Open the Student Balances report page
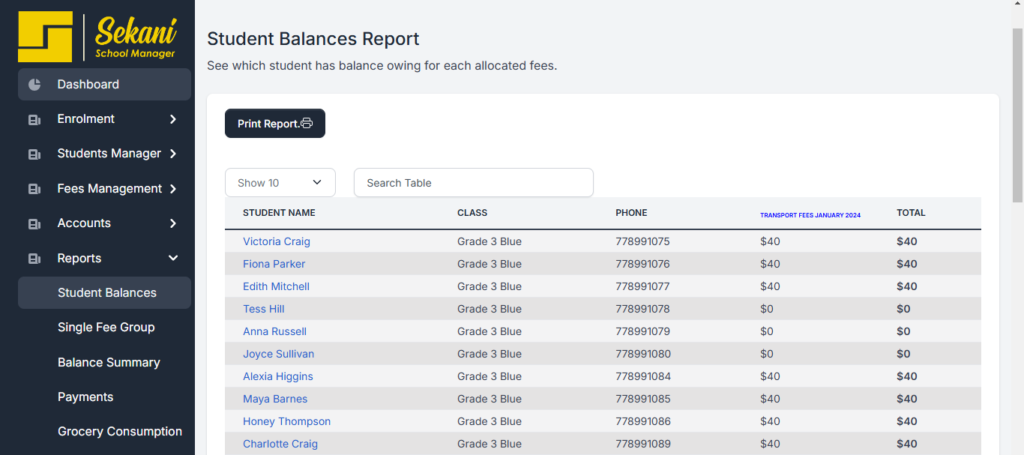Screen dimensions: 1024x455 (x=107, y=293)
